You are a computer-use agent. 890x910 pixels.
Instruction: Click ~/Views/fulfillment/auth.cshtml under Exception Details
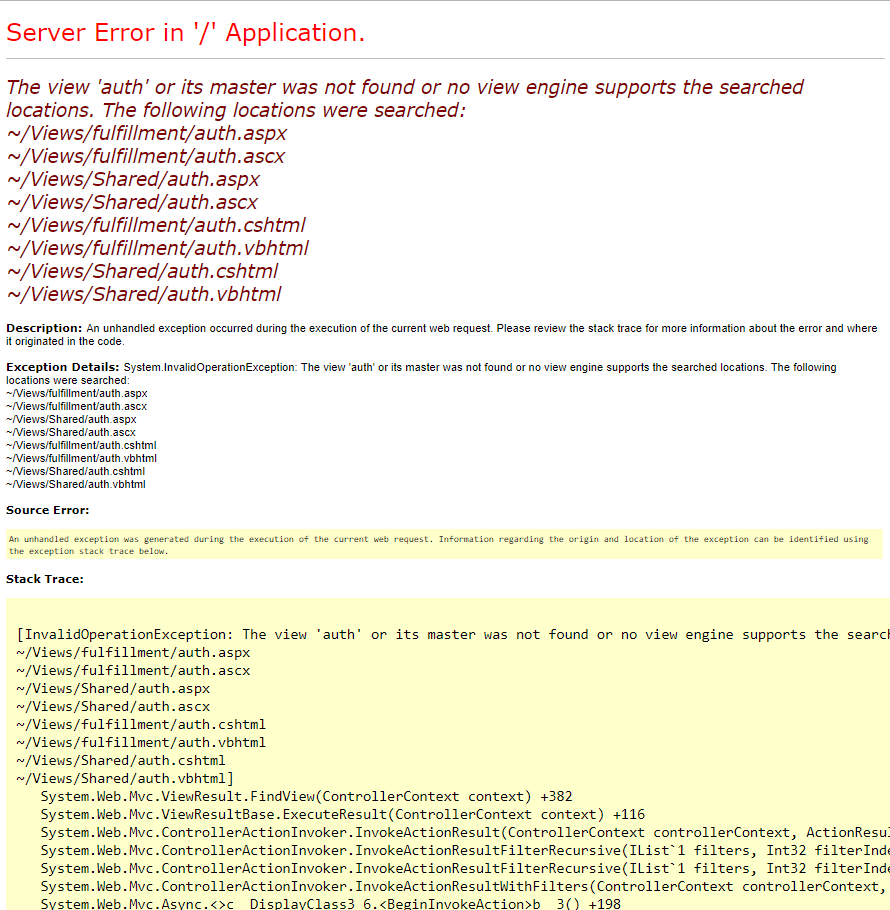coord(81,445)
